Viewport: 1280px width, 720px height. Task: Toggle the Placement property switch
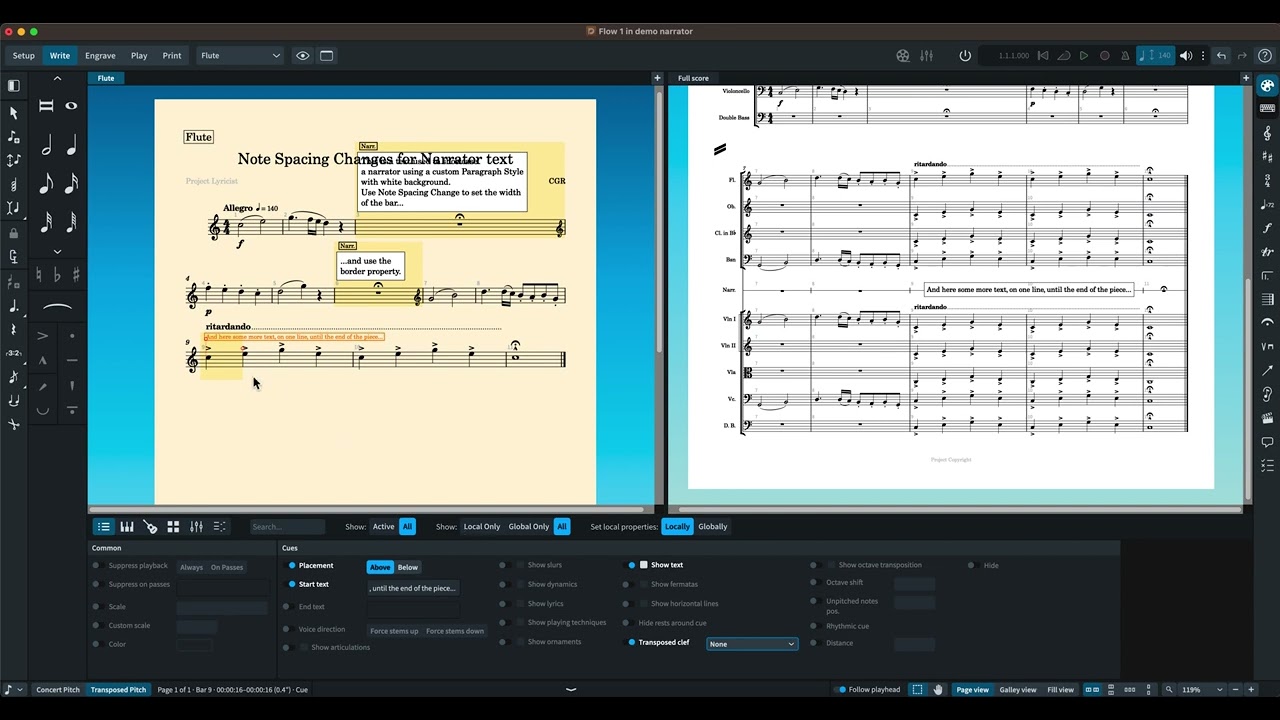point(292,566)
